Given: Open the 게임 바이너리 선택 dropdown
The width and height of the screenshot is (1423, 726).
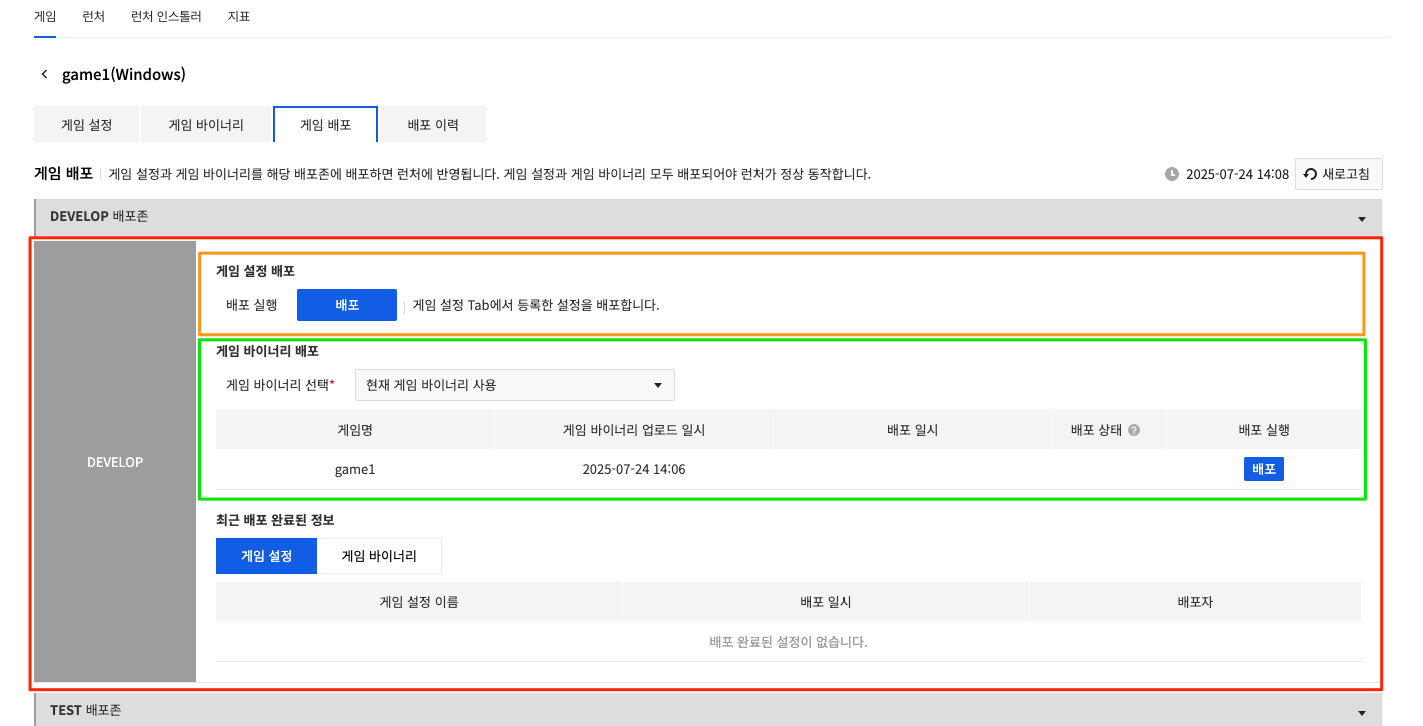Looking at the screenshot, I should pyautogui.click(x=515, y=385).
